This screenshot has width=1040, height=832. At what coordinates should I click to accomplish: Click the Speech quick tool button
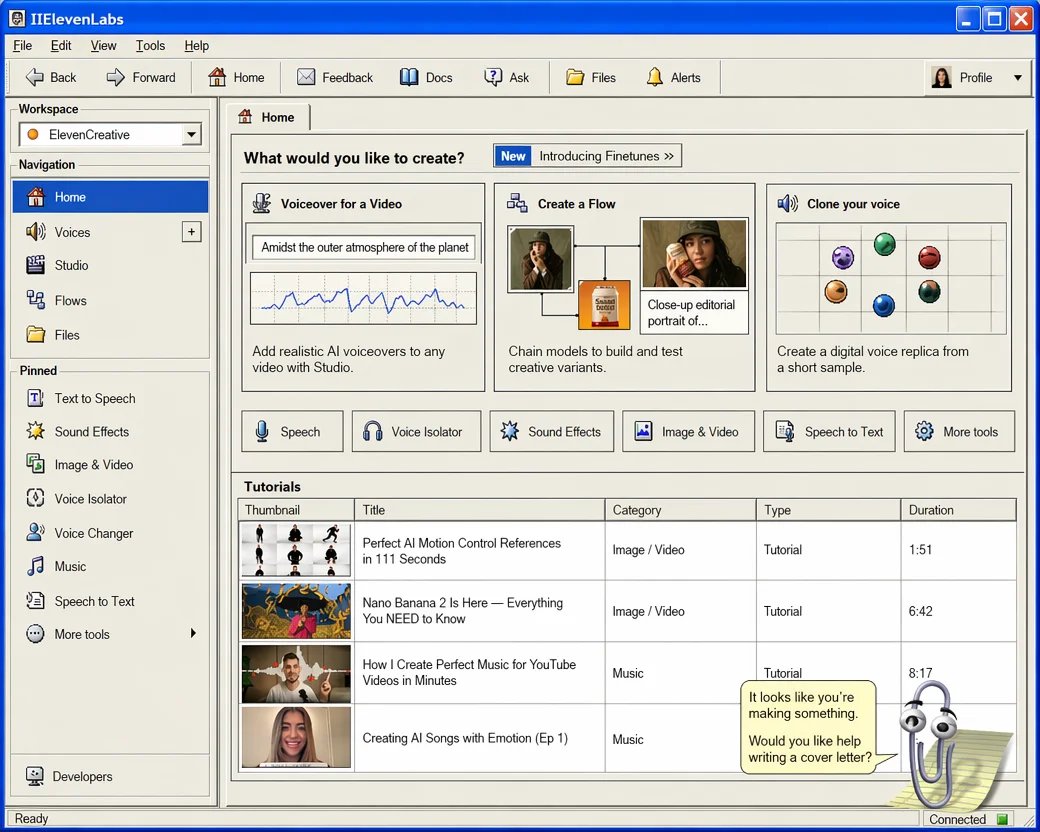[x=292, y=432]
